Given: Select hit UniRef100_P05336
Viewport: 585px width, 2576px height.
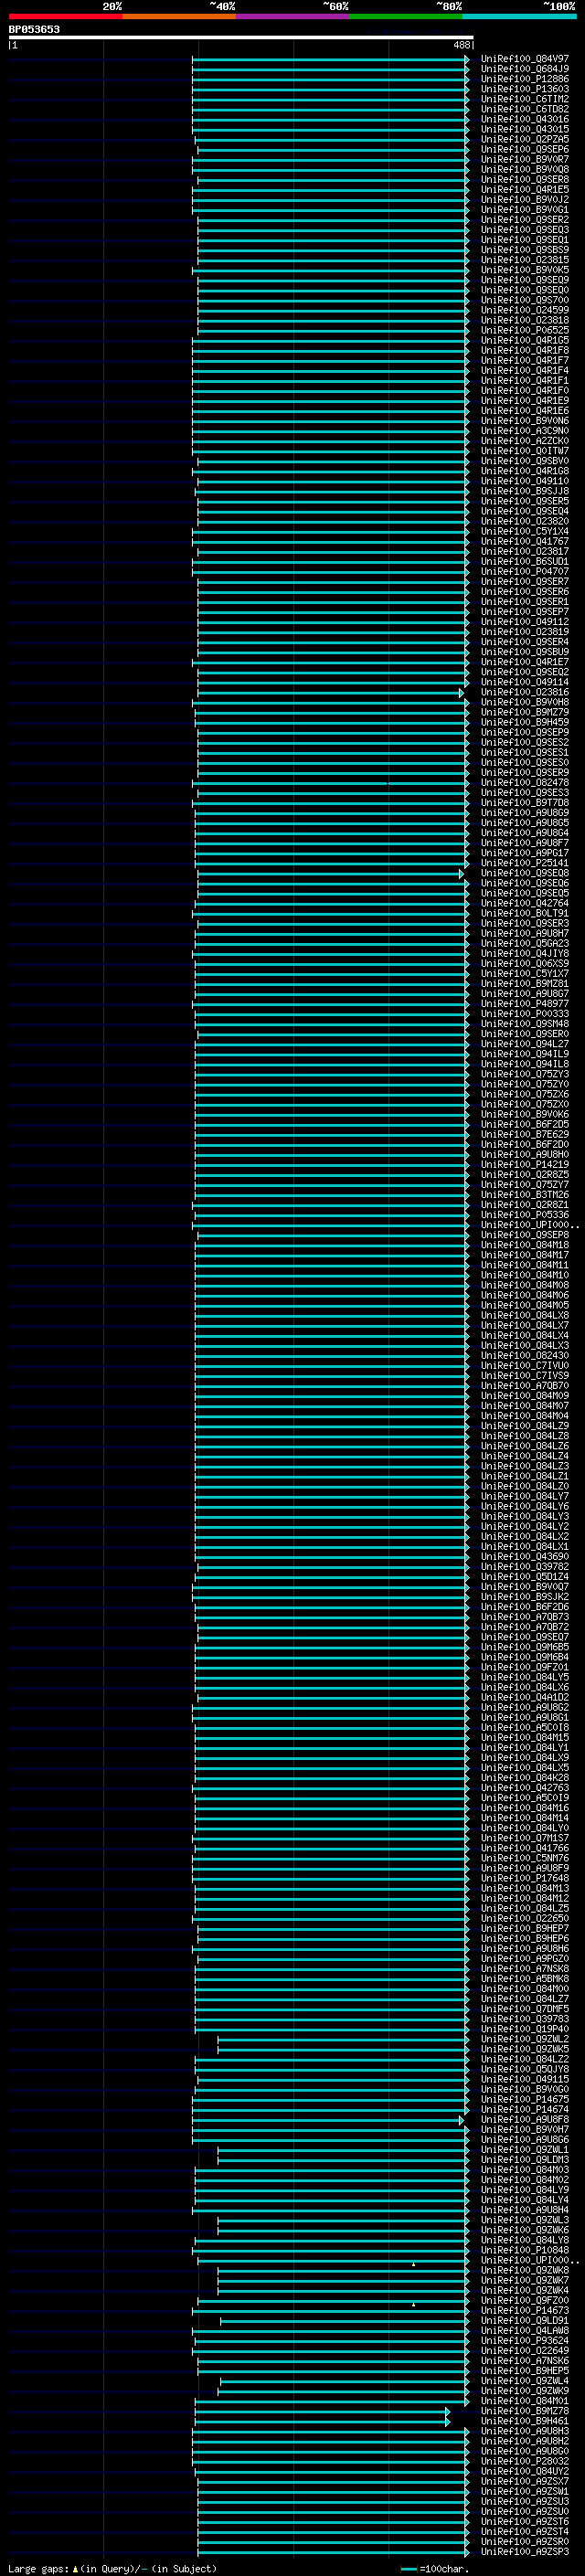Looking at the screenshot, I should (x=525, y=1215).
